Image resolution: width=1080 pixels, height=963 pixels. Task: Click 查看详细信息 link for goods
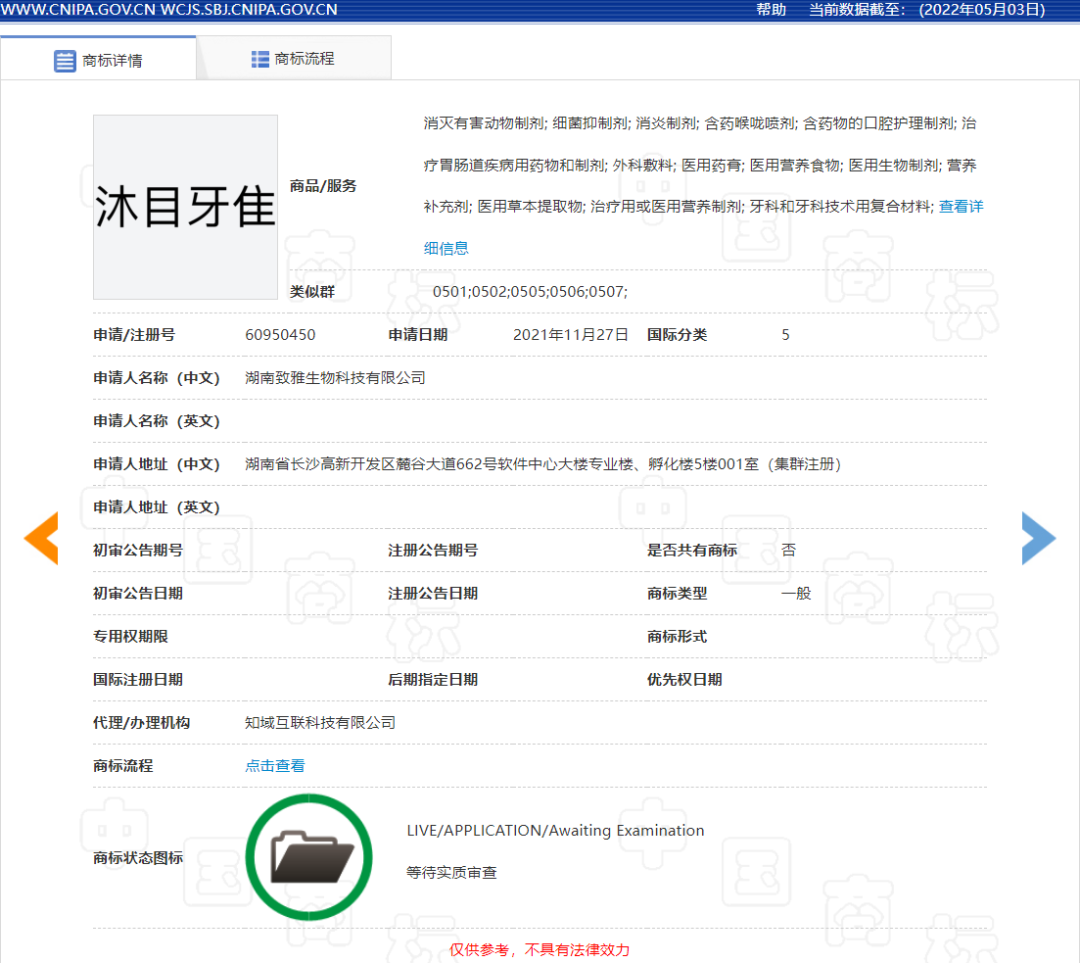coord(961,207)
